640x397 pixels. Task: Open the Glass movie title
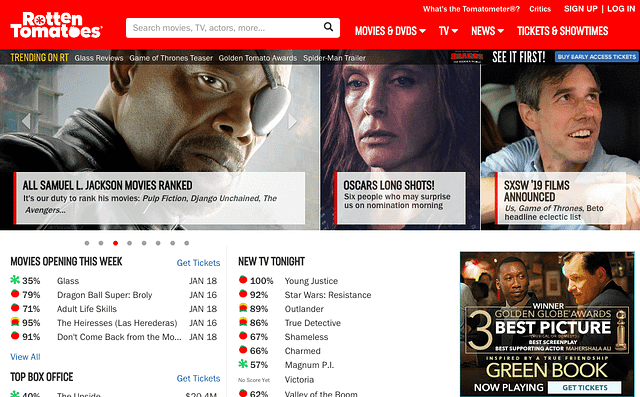click(x=68, y=281)
